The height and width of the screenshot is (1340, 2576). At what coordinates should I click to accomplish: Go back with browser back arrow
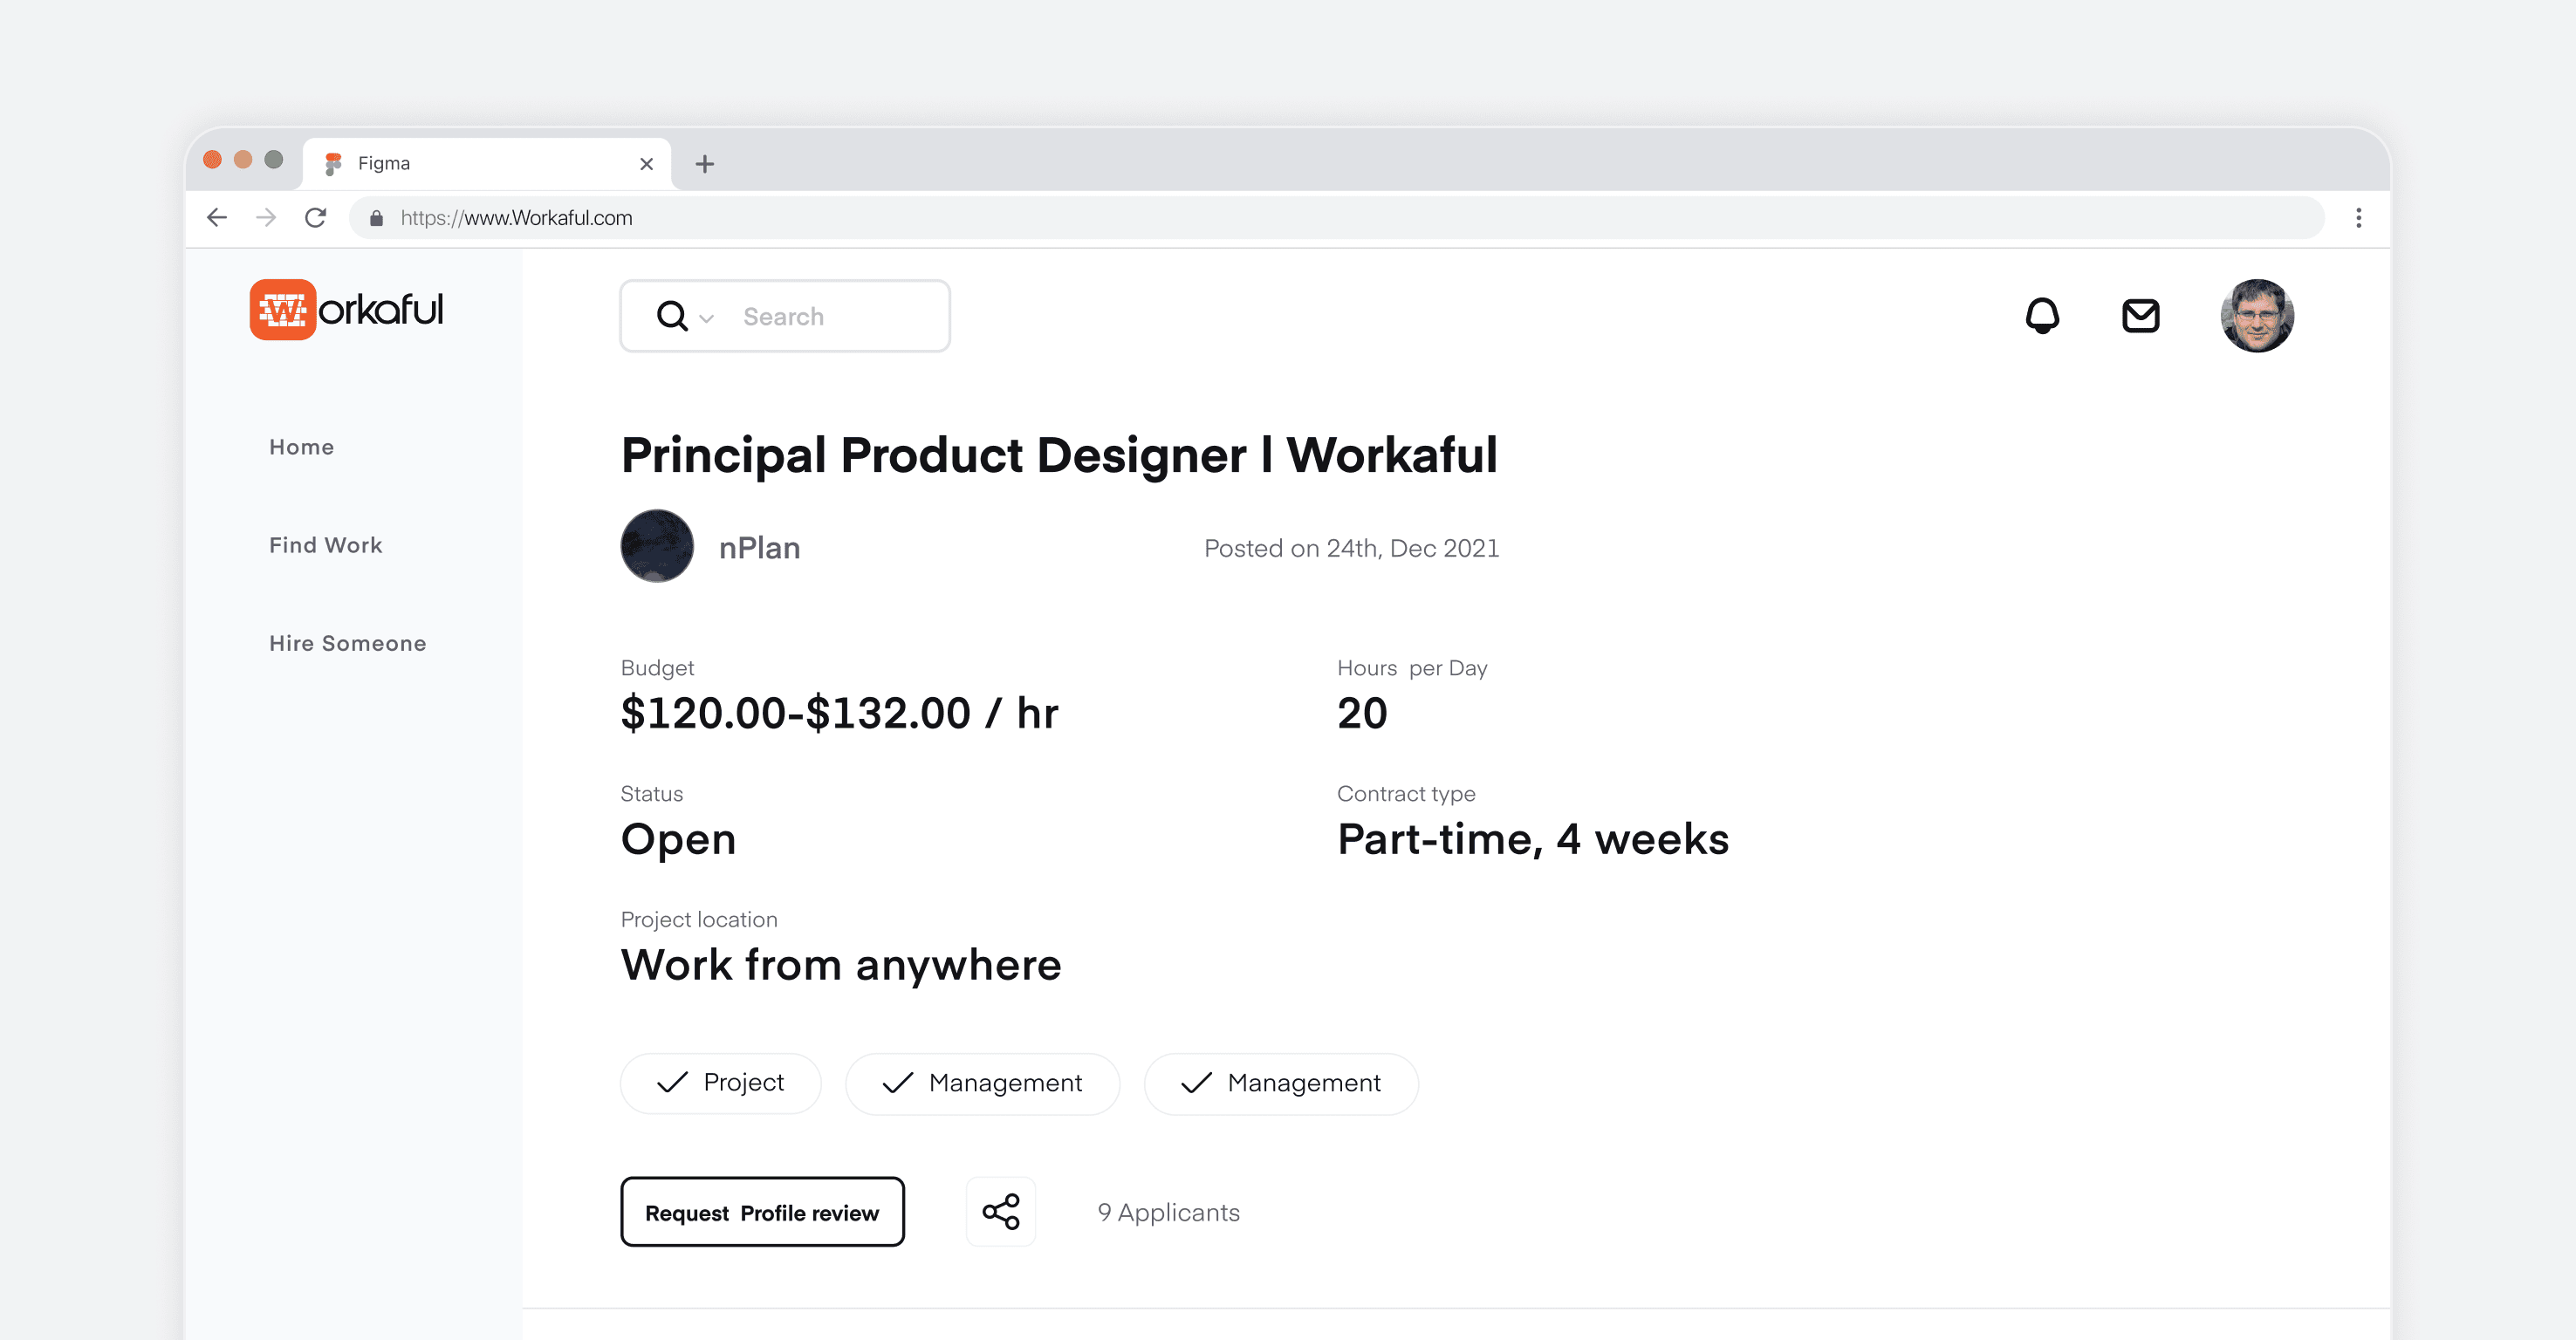point(217,218)
